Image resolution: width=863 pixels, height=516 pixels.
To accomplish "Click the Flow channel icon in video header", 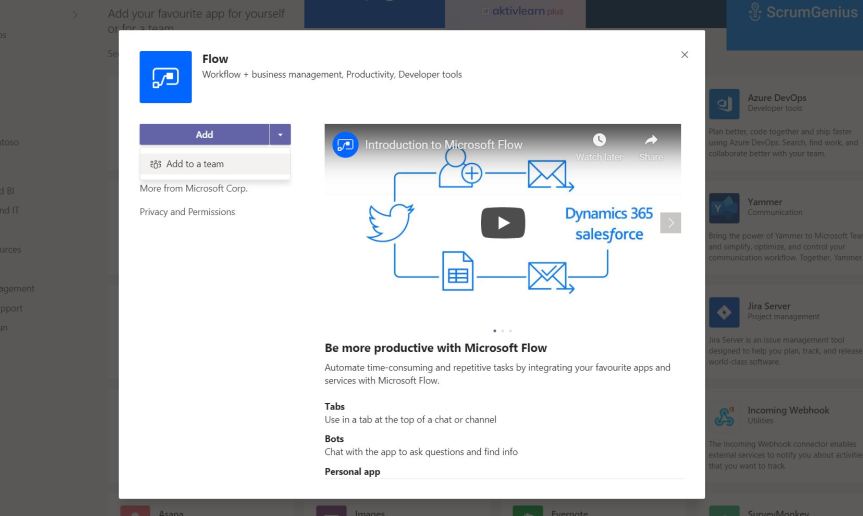I will click(x=345, y=145).
